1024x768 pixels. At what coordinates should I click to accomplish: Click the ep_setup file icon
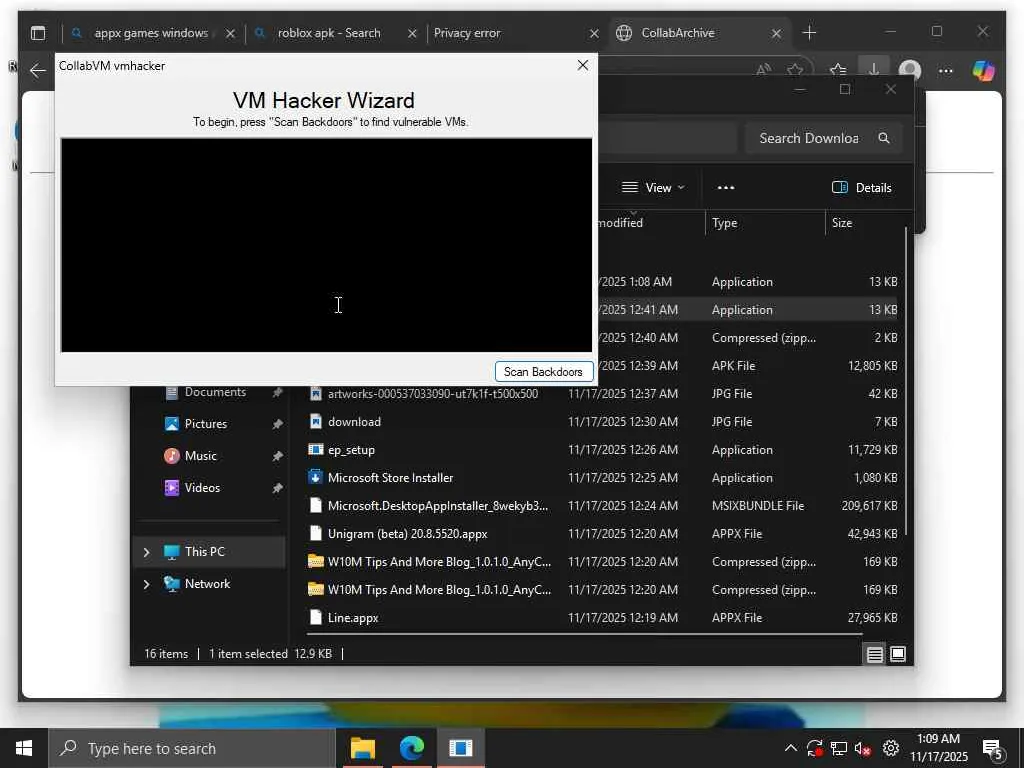[315, 449]
